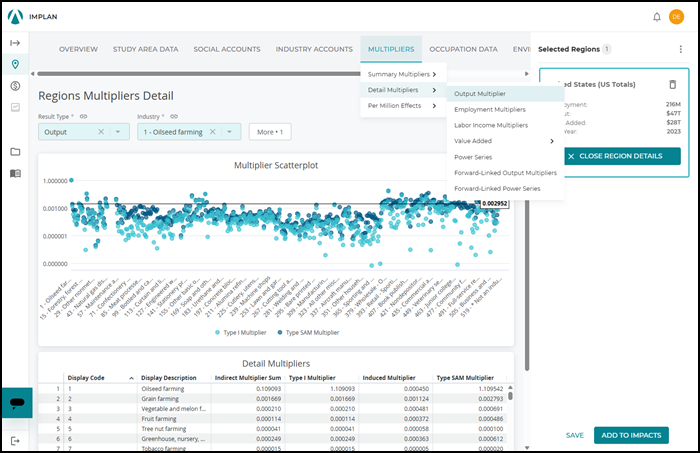
Task: Toggle Type SAM Multiplier legend series
Action: tap(308, 332)
